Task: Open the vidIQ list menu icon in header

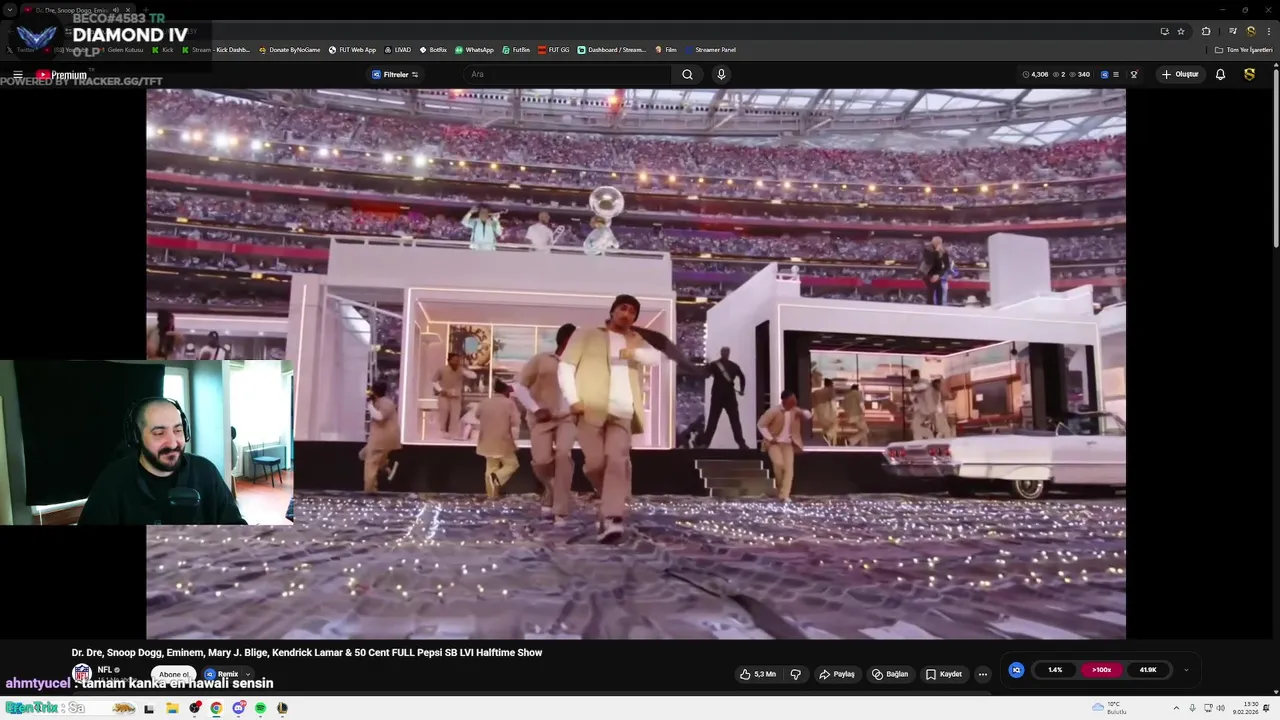Action: coord(1116,75)
